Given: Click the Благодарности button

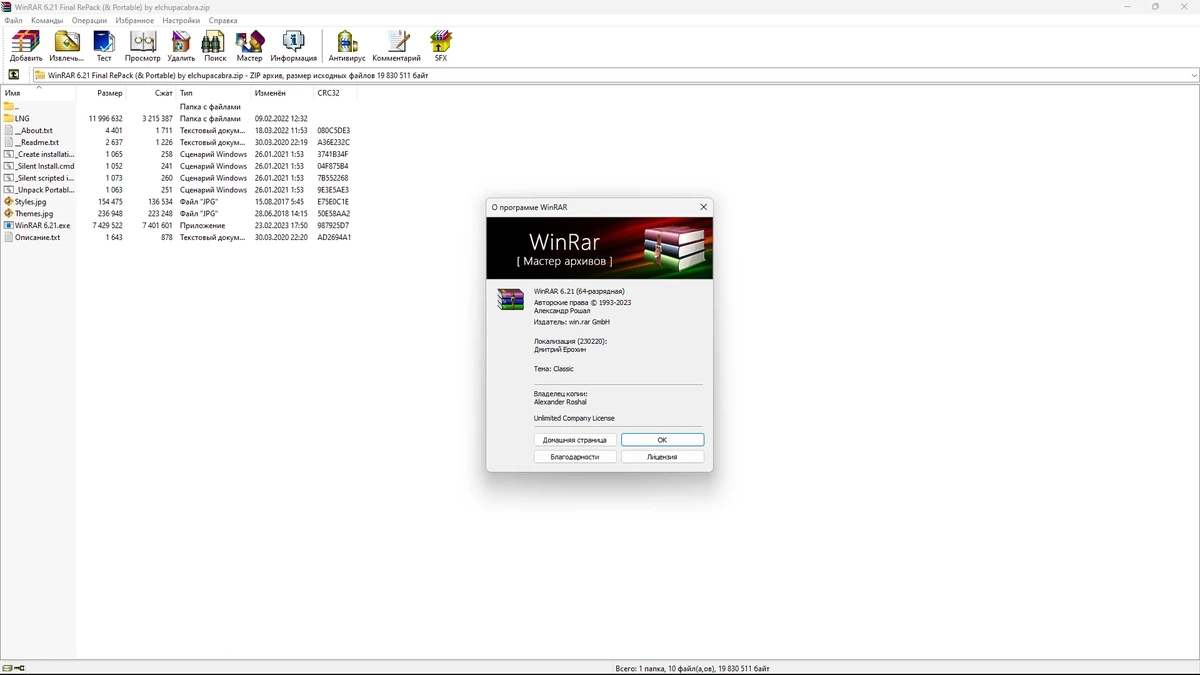Looking at the screenshot, I should pyautogui.click(x=575, y=457).
